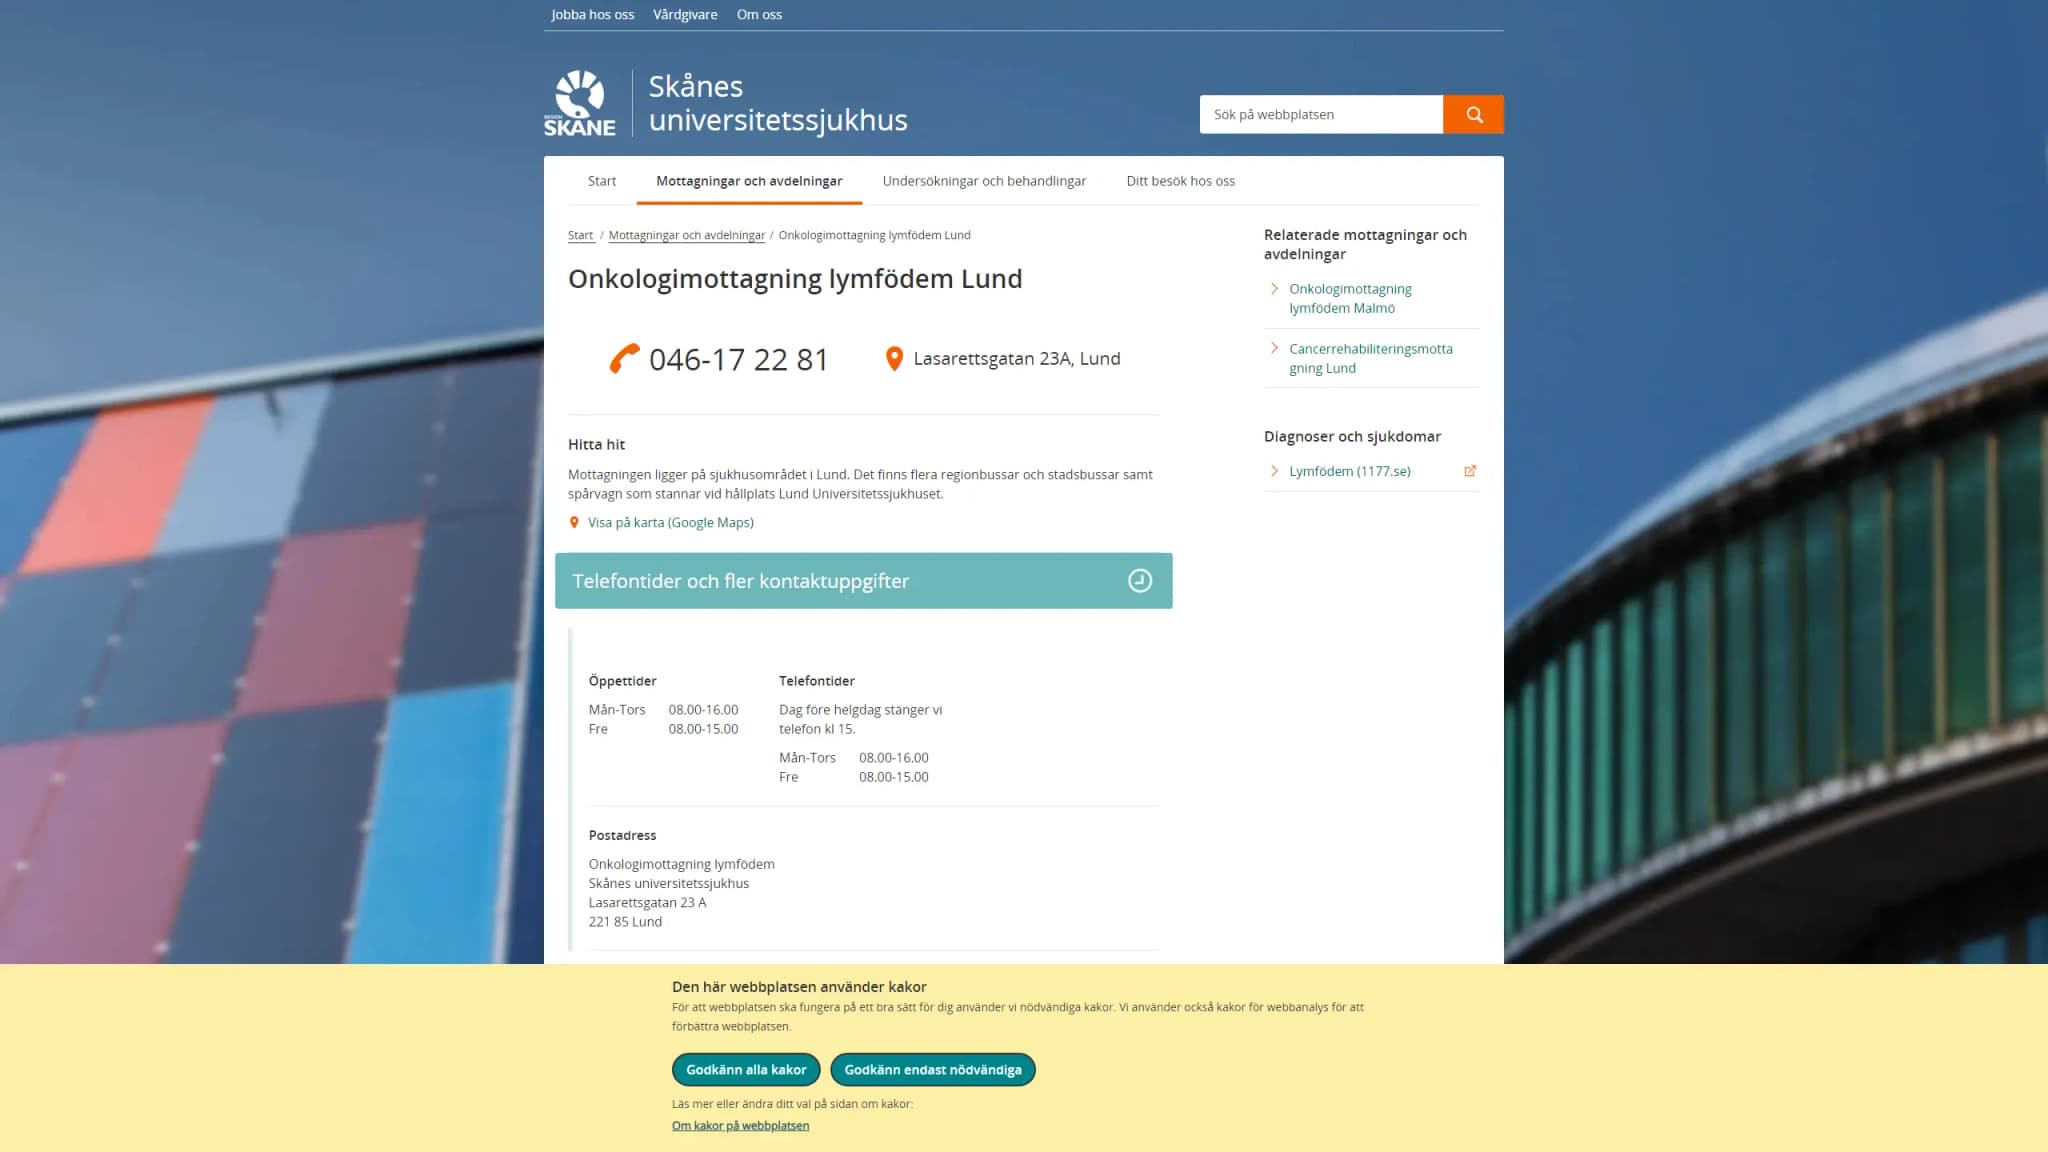Image resolution: width=2048 pixels, height=1152 pixels.
Task: Click the chevron before Cancerrehabiliteringsmottagning Lund
Action: point(1274,349)
